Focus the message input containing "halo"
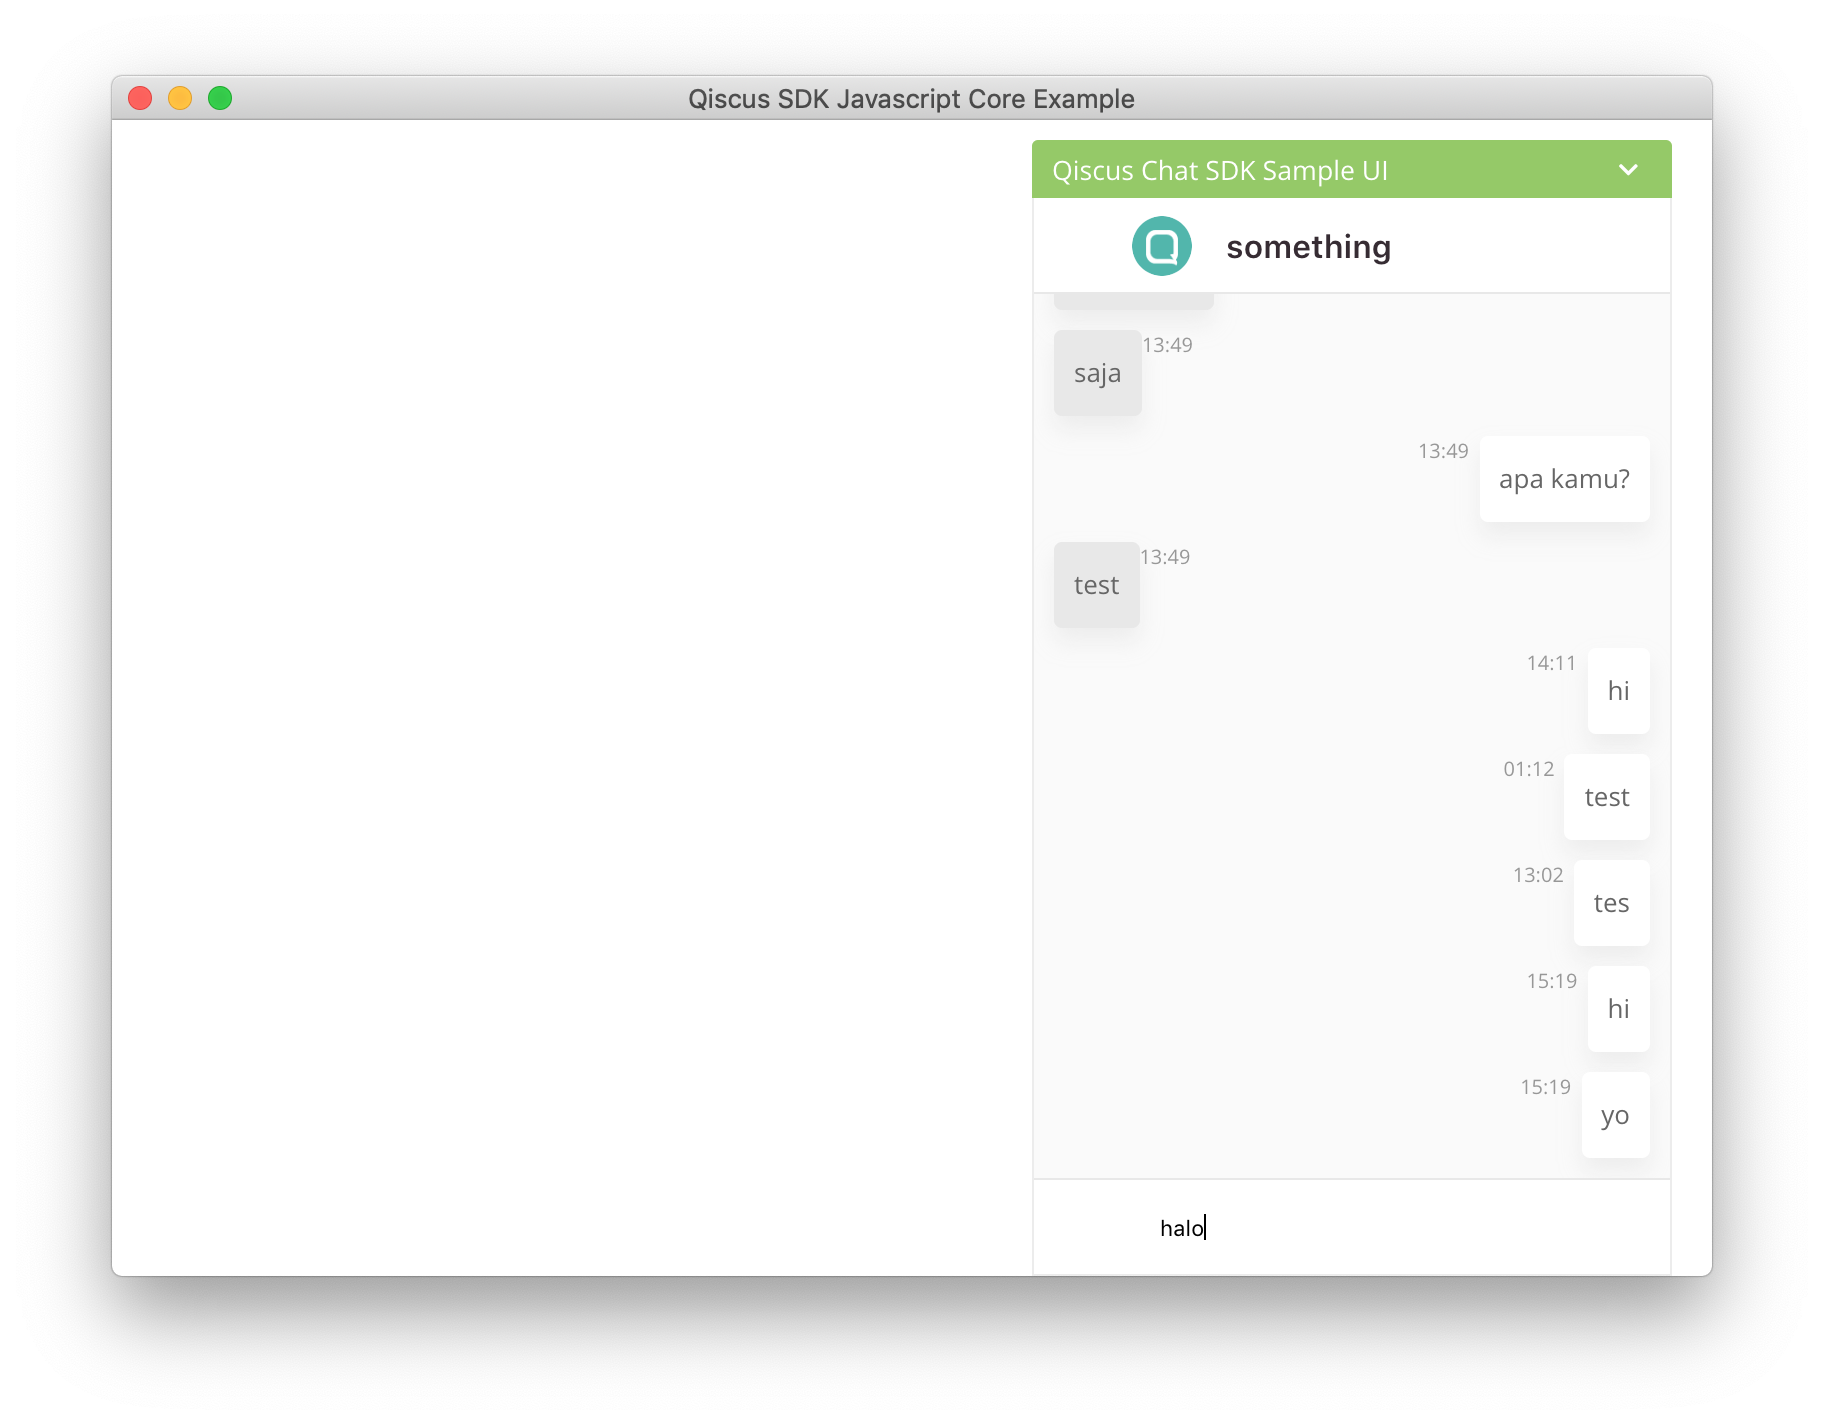 [1351, 1227]
